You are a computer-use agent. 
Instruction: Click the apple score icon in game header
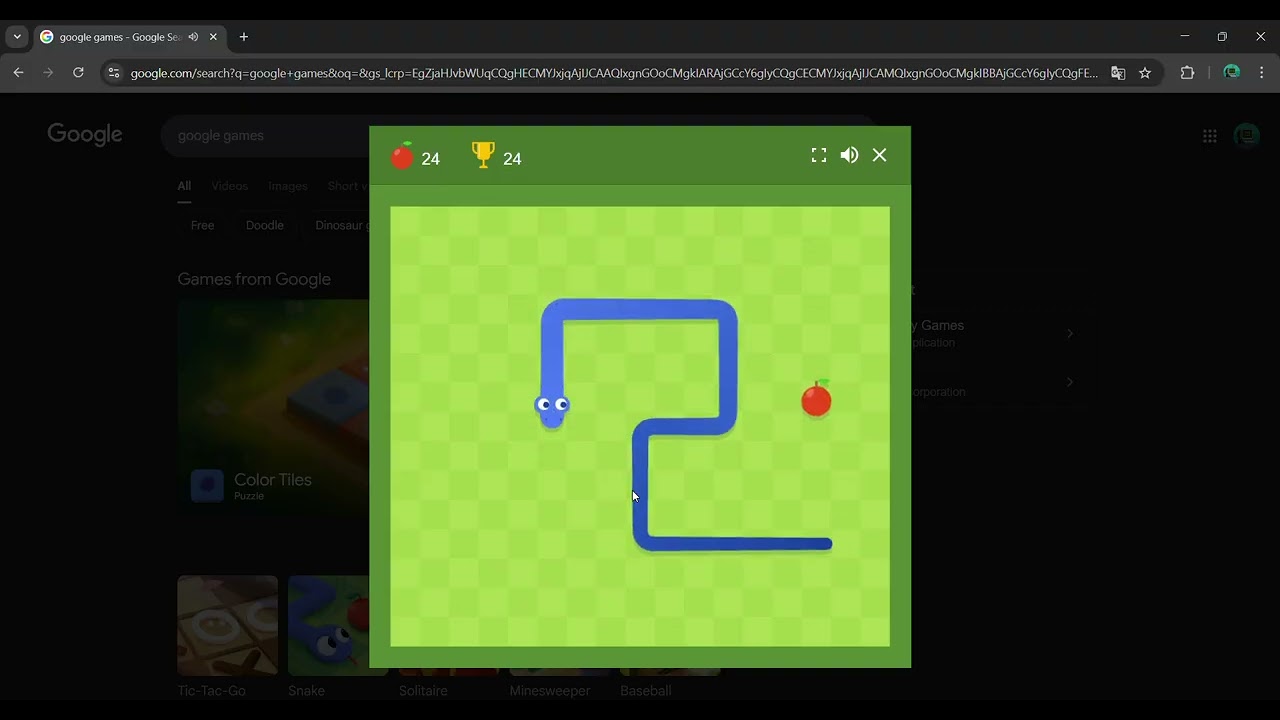[x=402, y=156]
